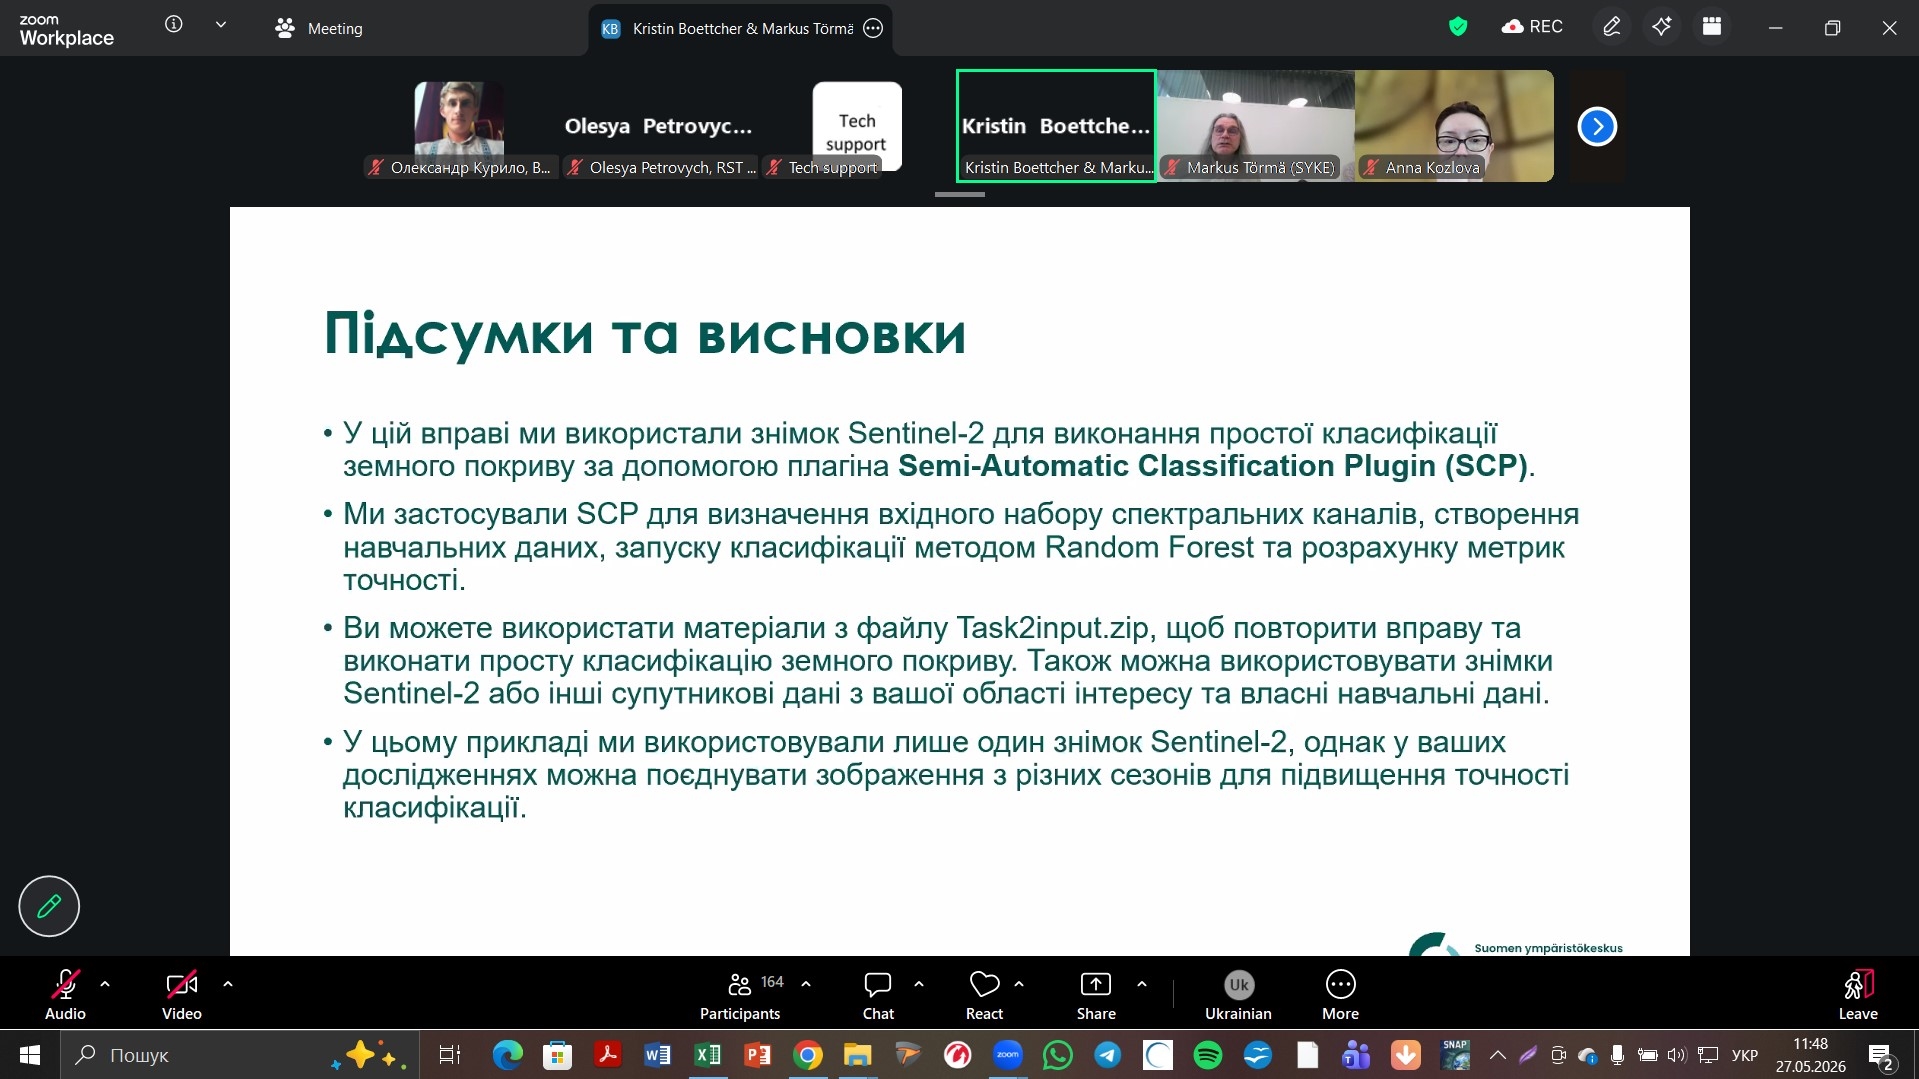Viewport: 1919px width, 1079px height.
Task: Click the encryption shield icon
Action: tap(1458, 27)
